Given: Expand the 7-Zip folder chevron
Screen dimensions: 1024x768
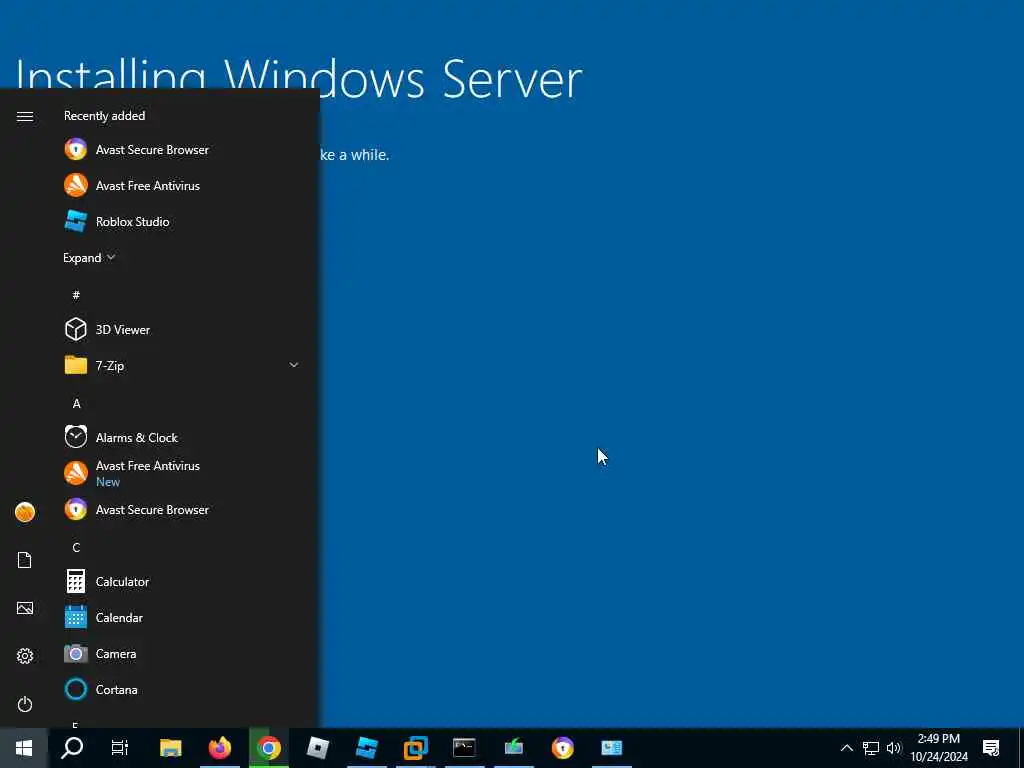Looking at the screenshot, I should (x=294, y=365).
